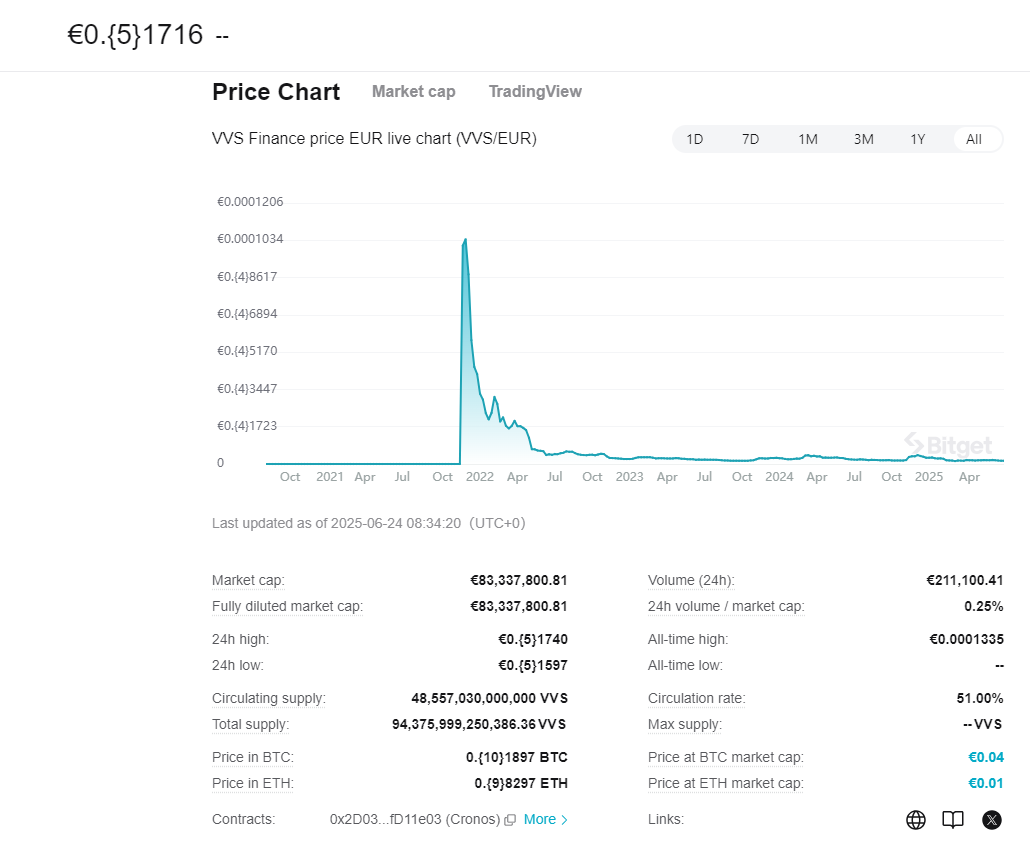This screenshot has width=1030, height=848.
Task: Click the 0.{10}1897 BTC value
Action: point(516,758)
